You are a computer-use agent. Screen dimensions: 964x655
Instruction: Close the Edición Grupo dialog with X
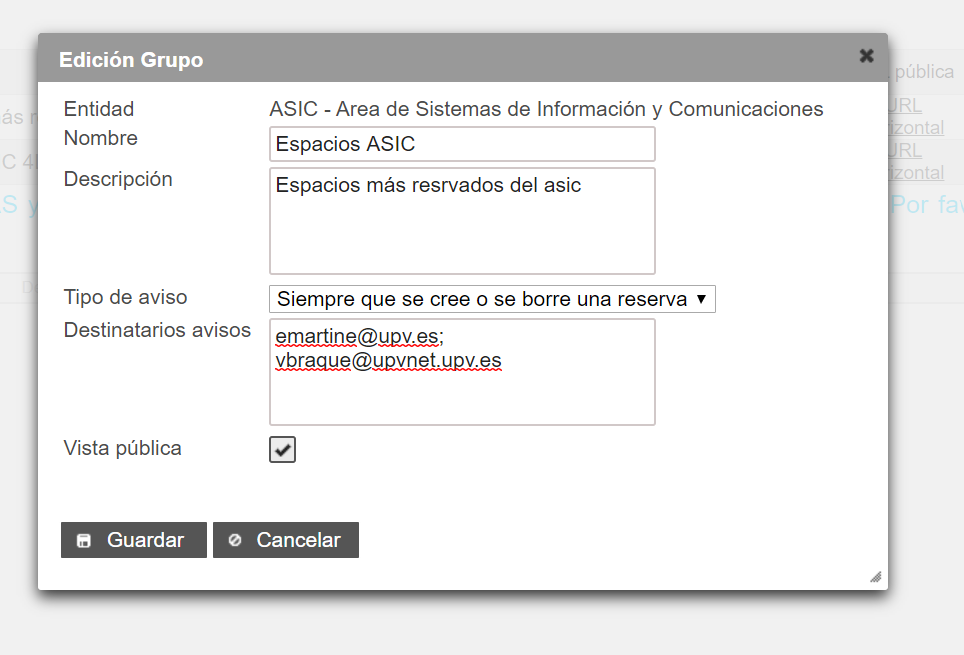pyautogui.click(x=866, y=56)
